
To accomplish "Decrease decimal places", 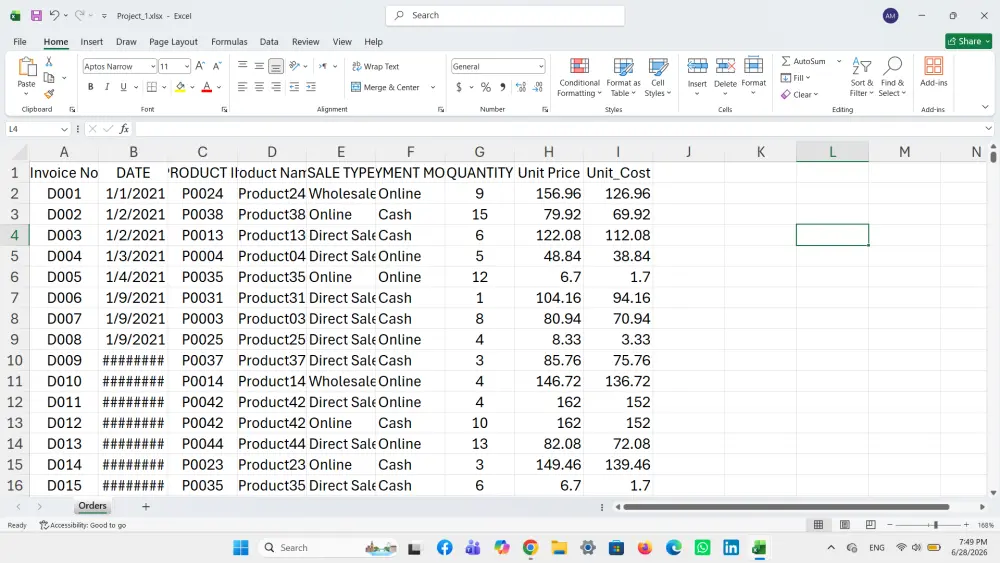I will pyautogui.click(x=538, y=87).
